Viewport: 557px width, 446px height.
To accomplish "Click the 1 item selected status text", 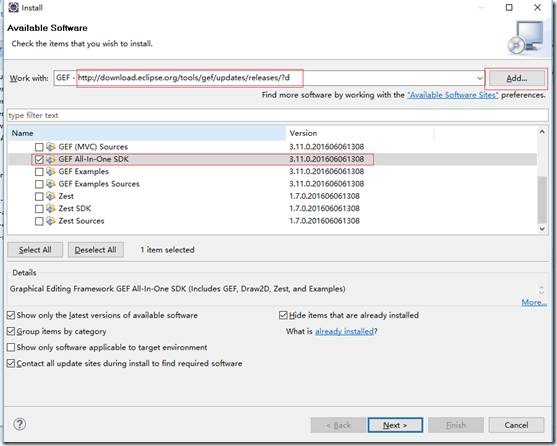I will coord(167,250).
